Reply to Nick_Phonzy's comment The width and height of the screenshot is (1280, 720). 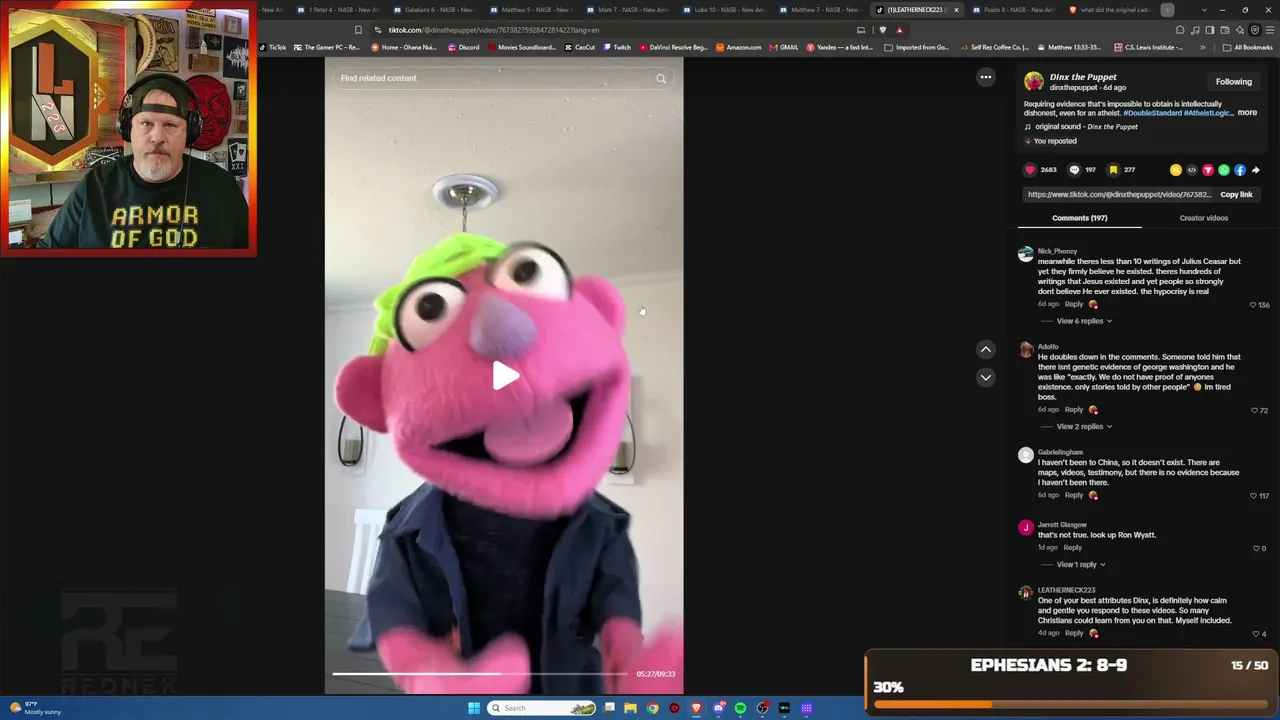pyautogui.click(x=1073, y=304)
